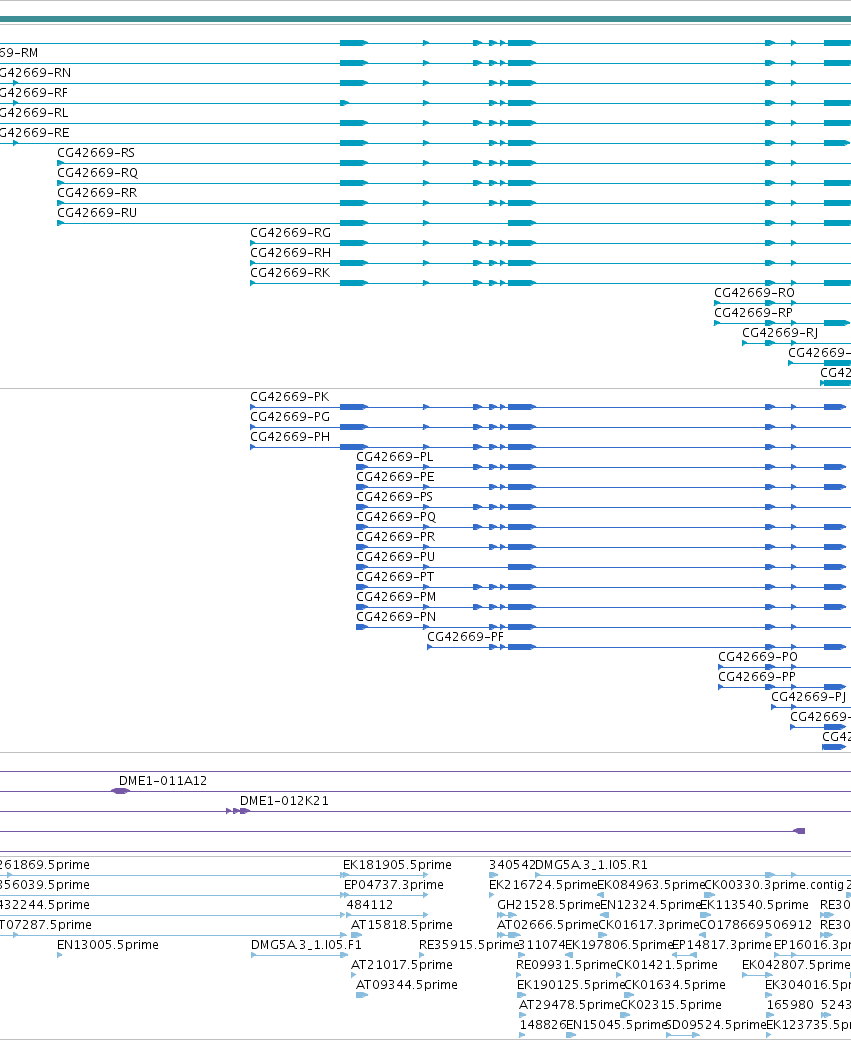The height and width of the screenshot is (1040, 851).
Task: Click EST label AT15818.5prime
Action: (401, 924)
